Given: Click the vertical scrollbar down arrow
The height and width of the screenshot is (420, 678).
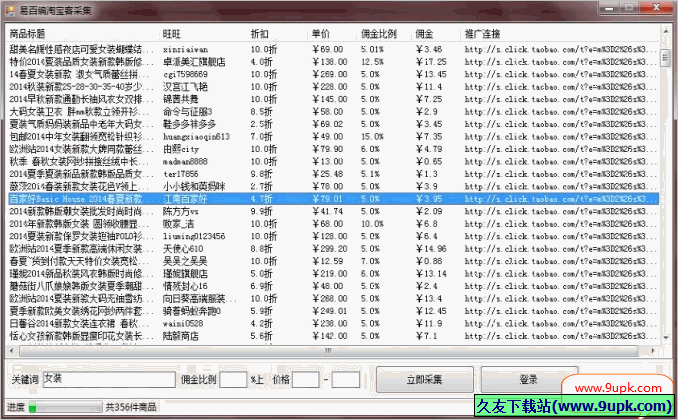Looking at the screenshot, I should (665, 337).
